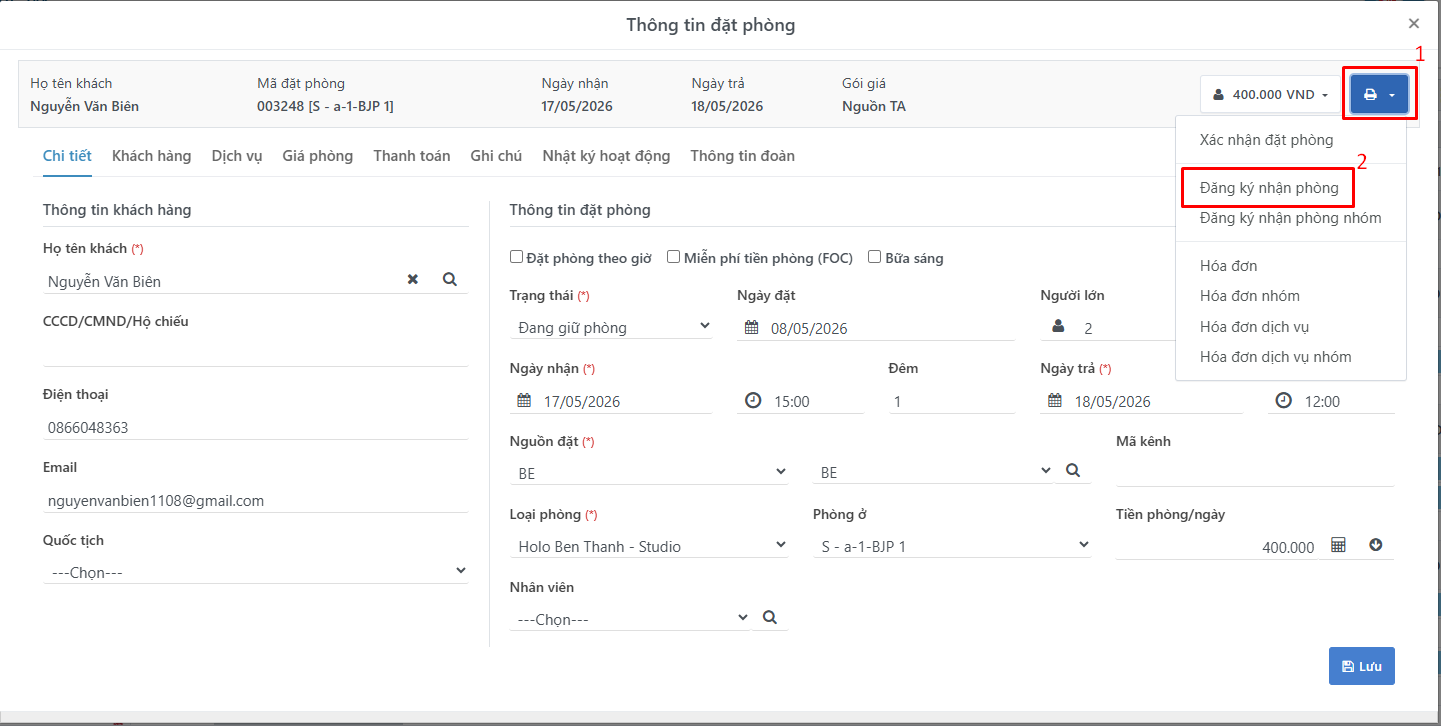
Task: Click the Email input field
Action: (255, 500)
